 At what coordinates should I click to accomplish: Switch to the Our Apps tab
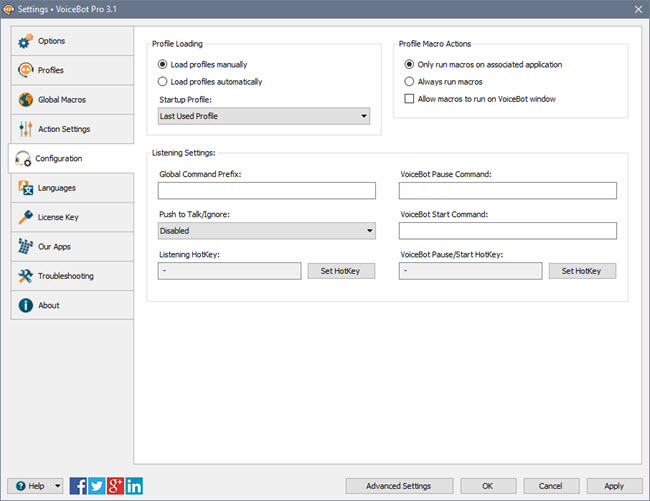(x=72, y=247)
